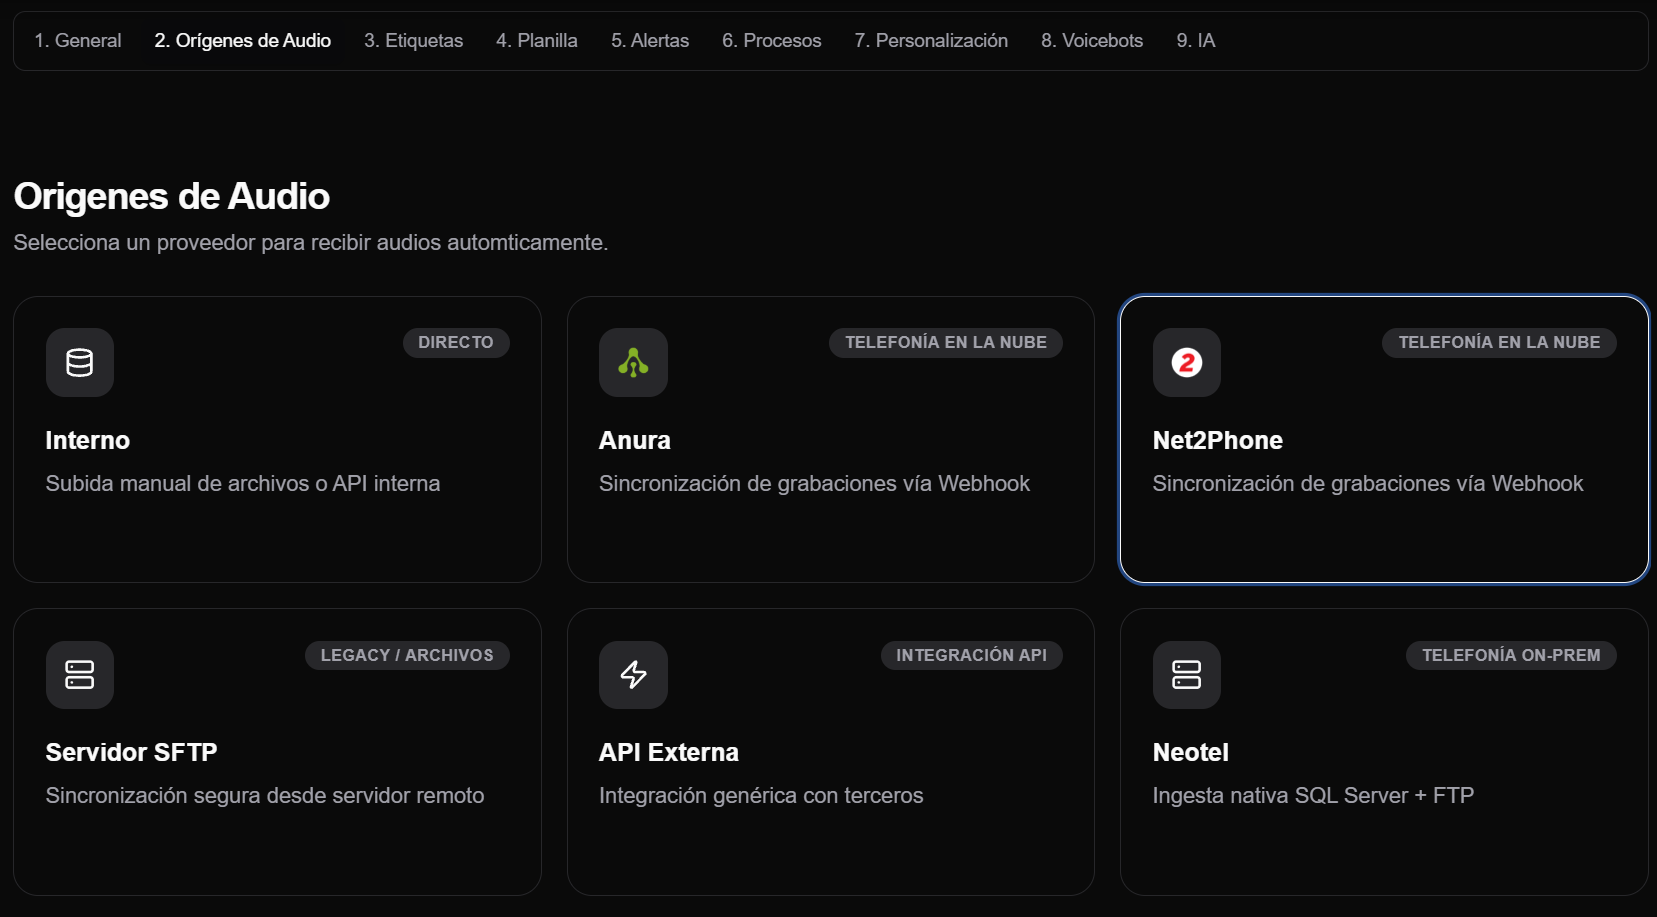
Task: Go to the 8. Voicebots tab
Action: click(x=1092, y=41)
